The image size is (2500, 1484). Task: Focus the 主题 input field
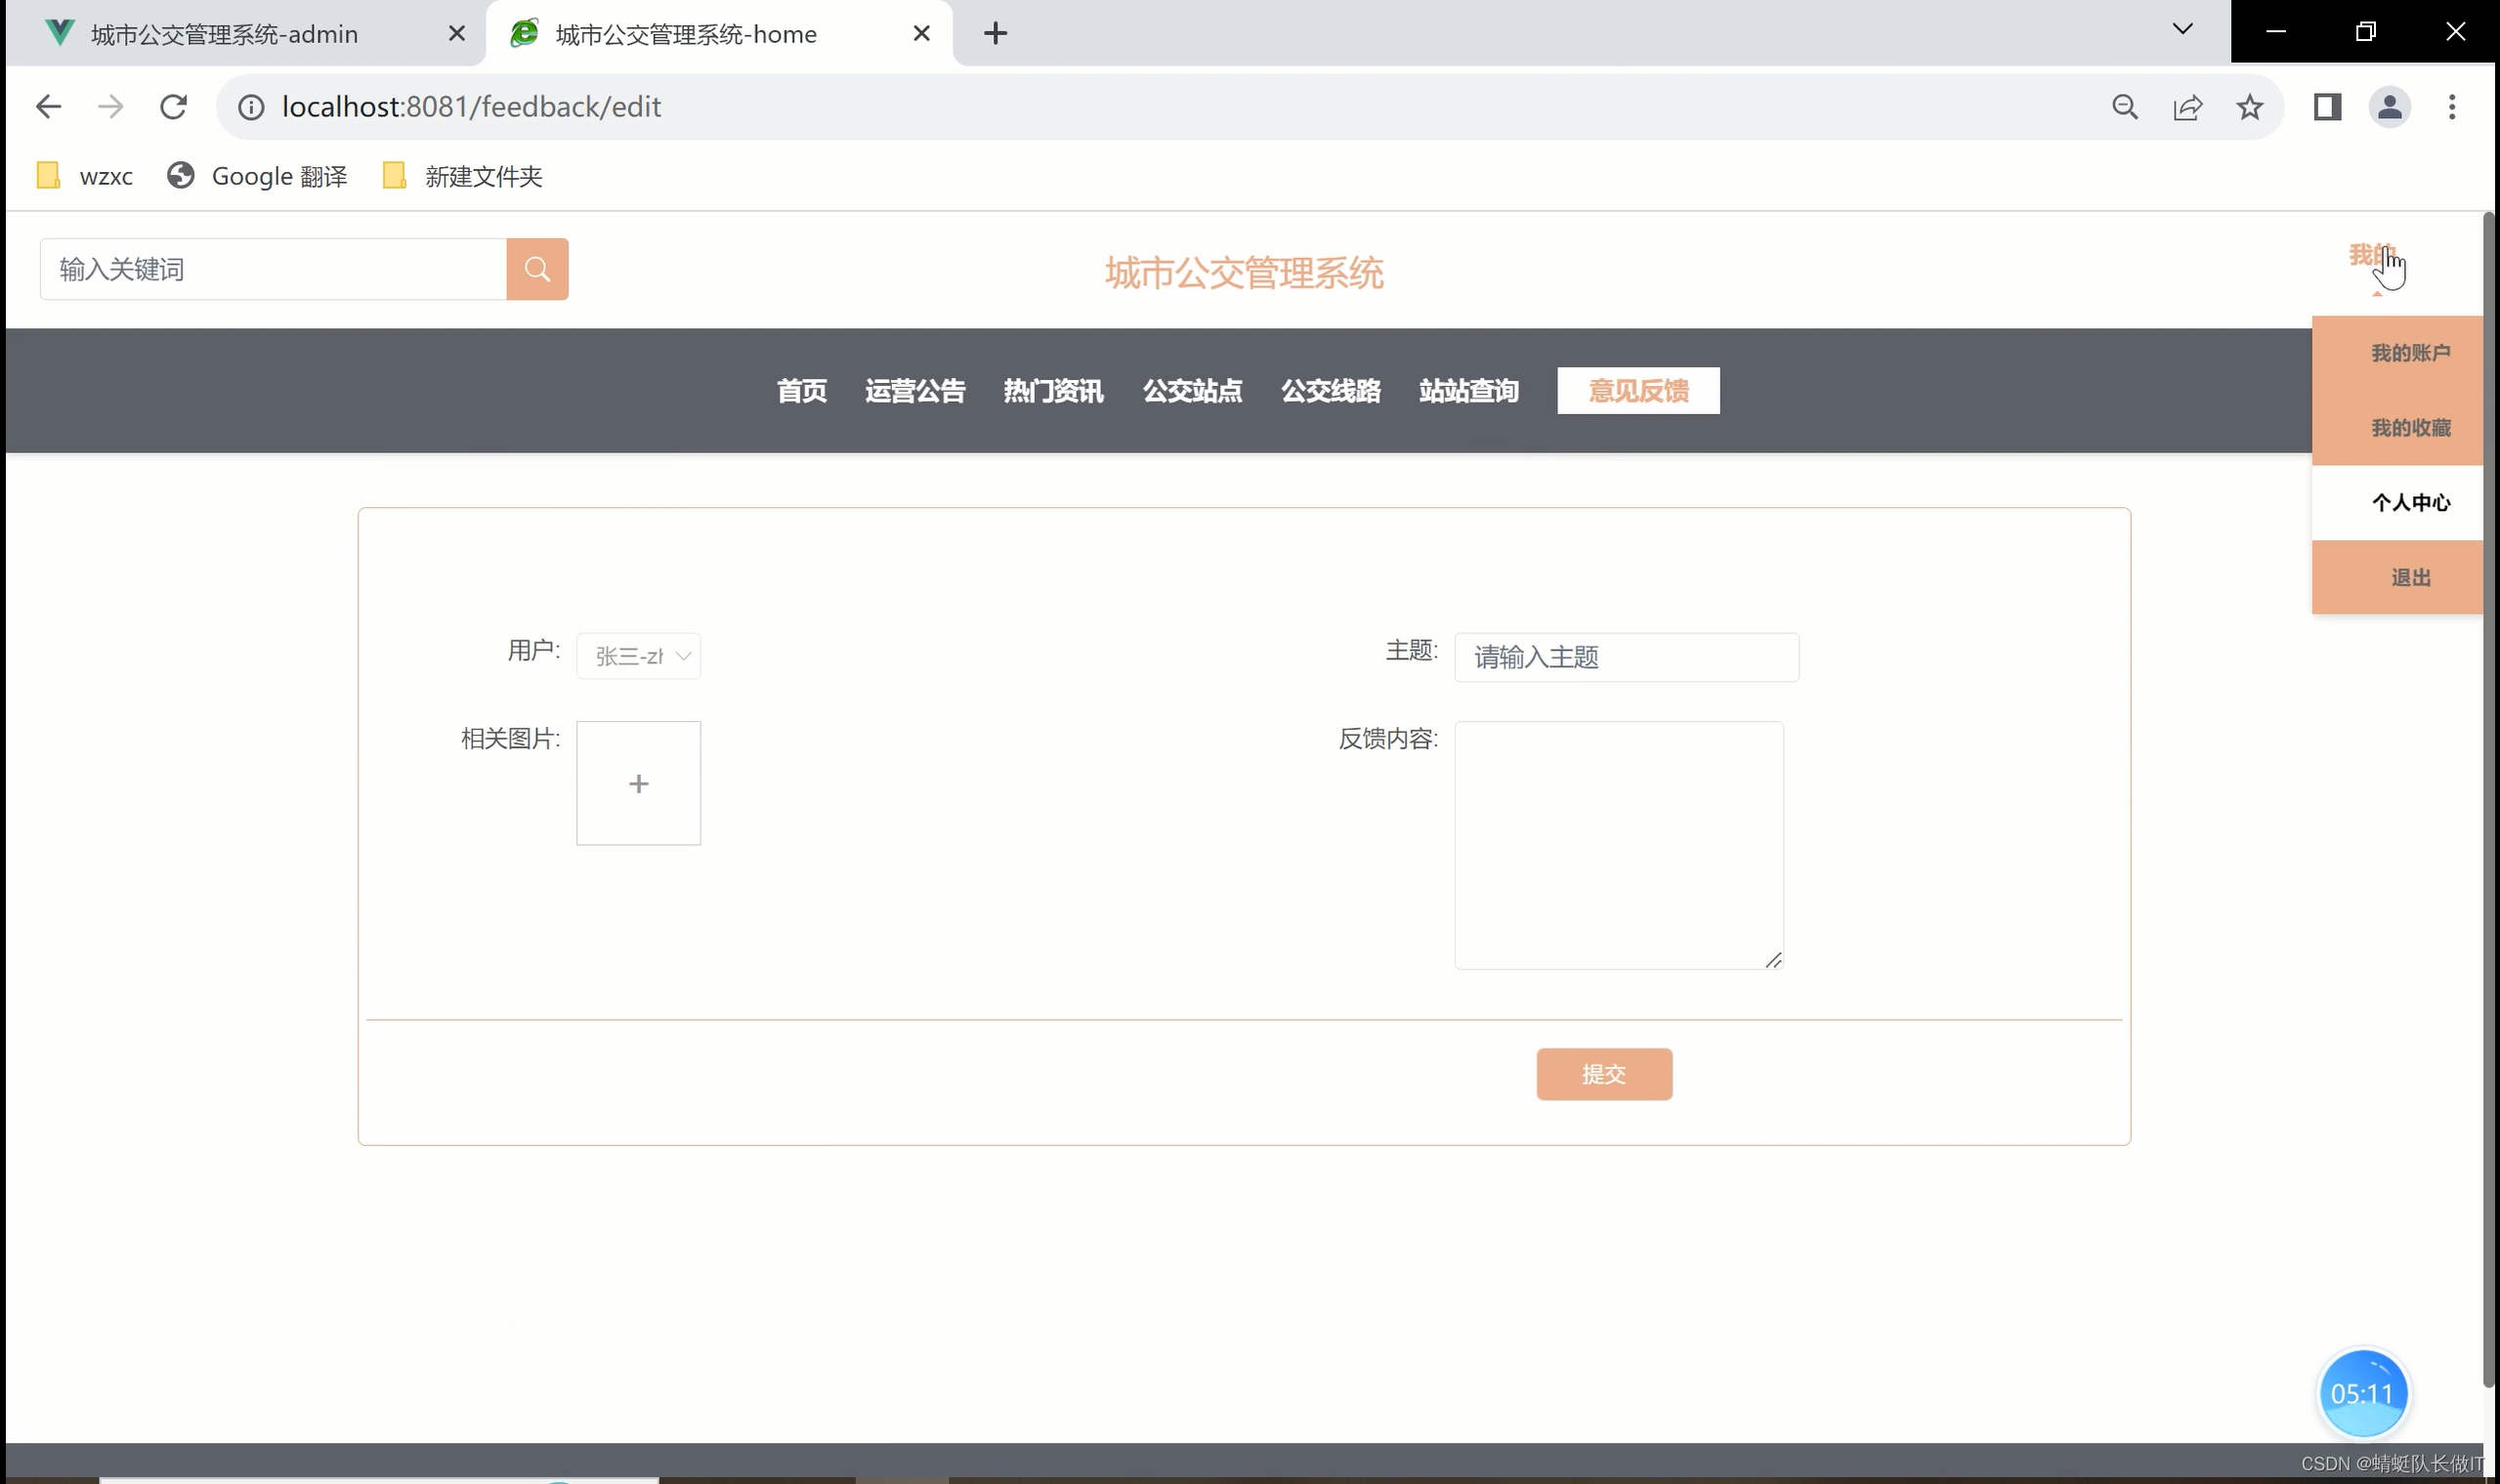pos(1626,657)
